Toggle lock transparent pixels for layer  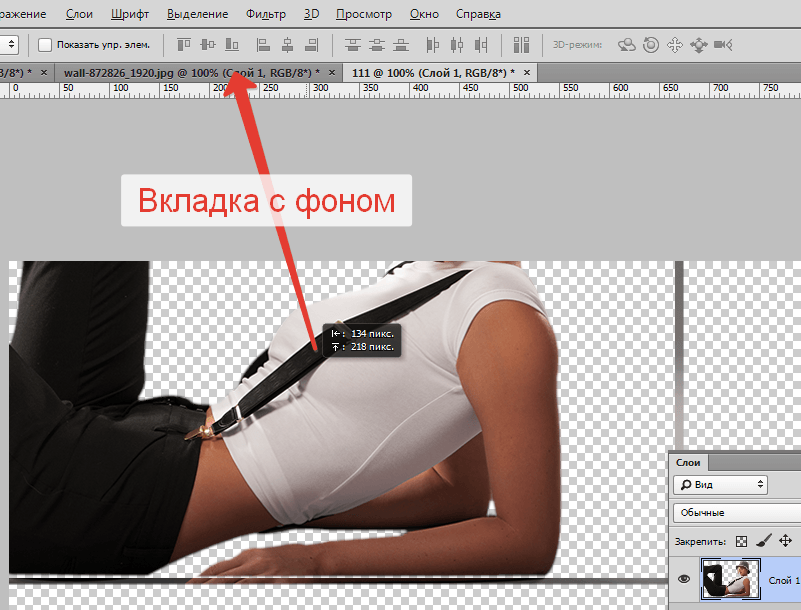click(x=741, y=539)
